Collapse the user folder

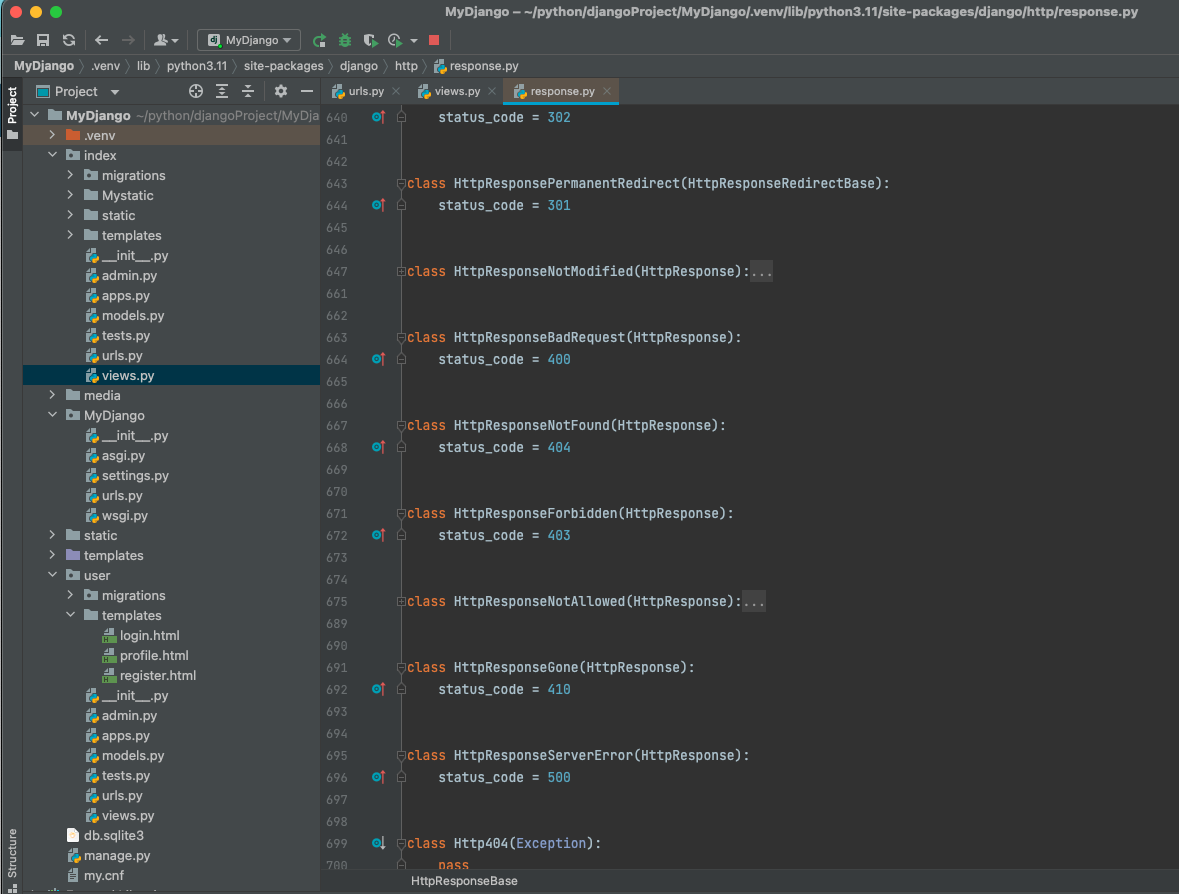tap(53, 575)
